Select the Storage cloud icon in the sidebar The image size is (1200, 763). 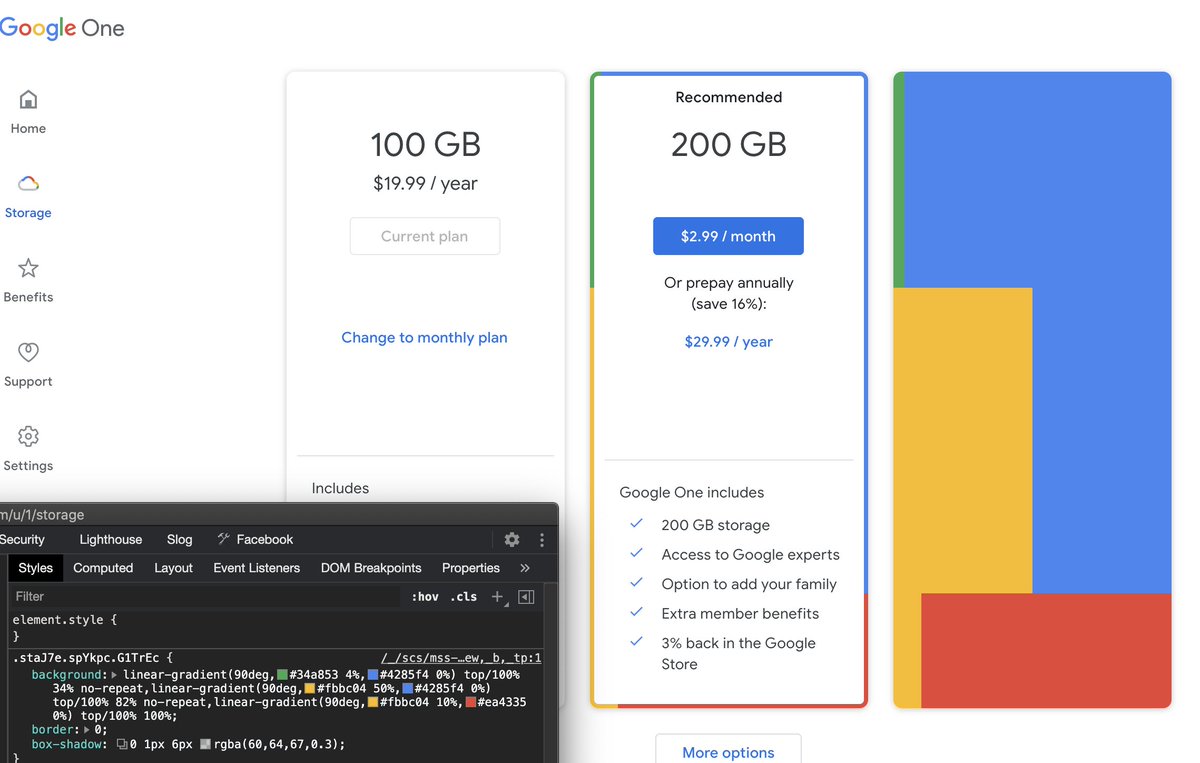pos(28,183)
